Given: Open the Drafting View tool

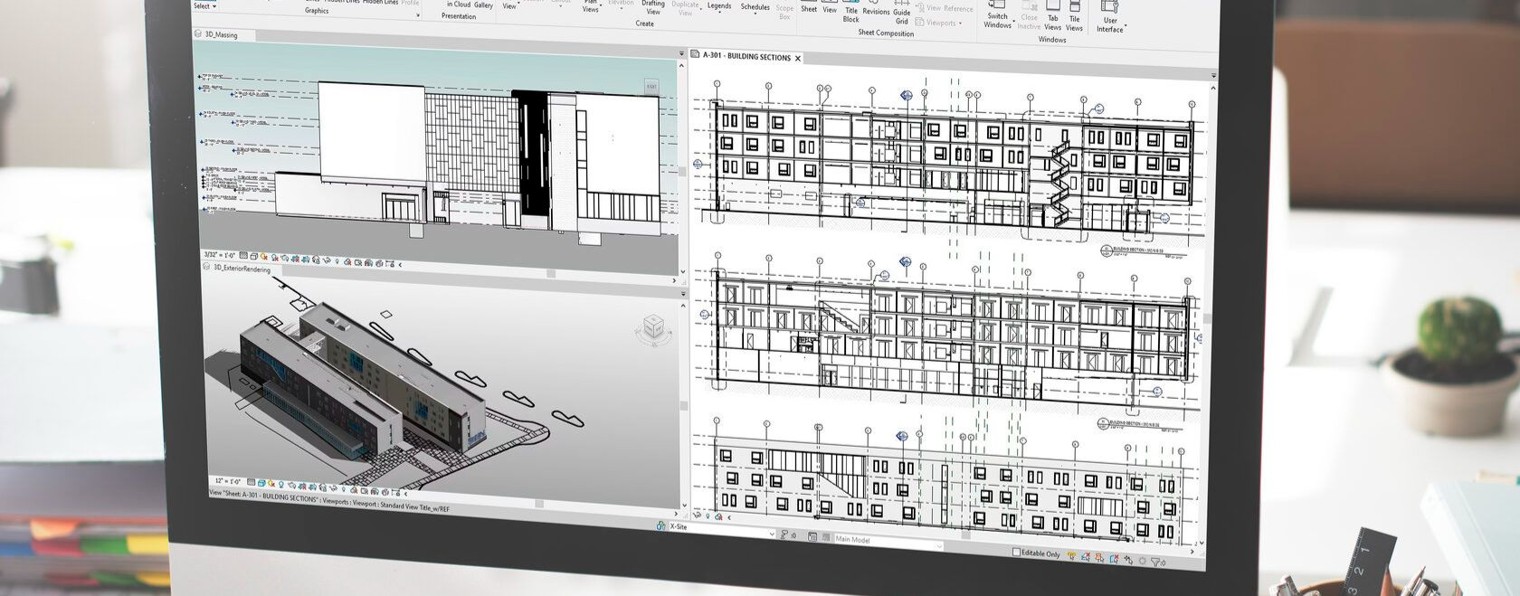Looking at the screenshot, I should coord(653,7).
